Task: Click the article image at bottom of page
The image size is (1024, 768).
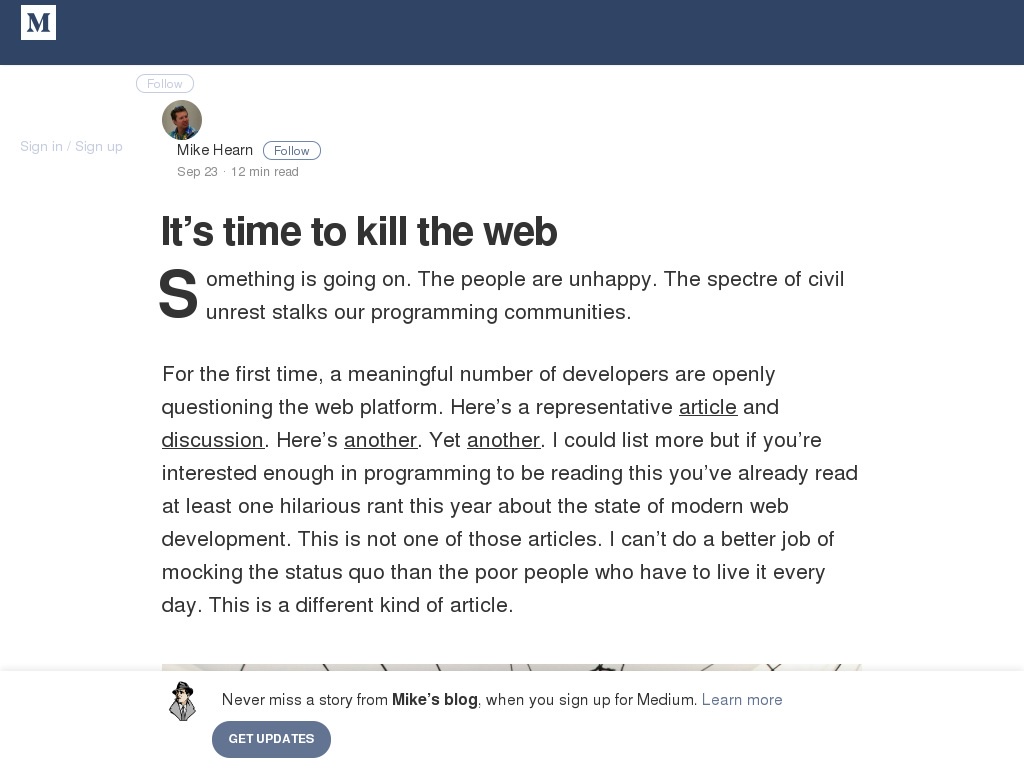Action: tap(511, 667)
